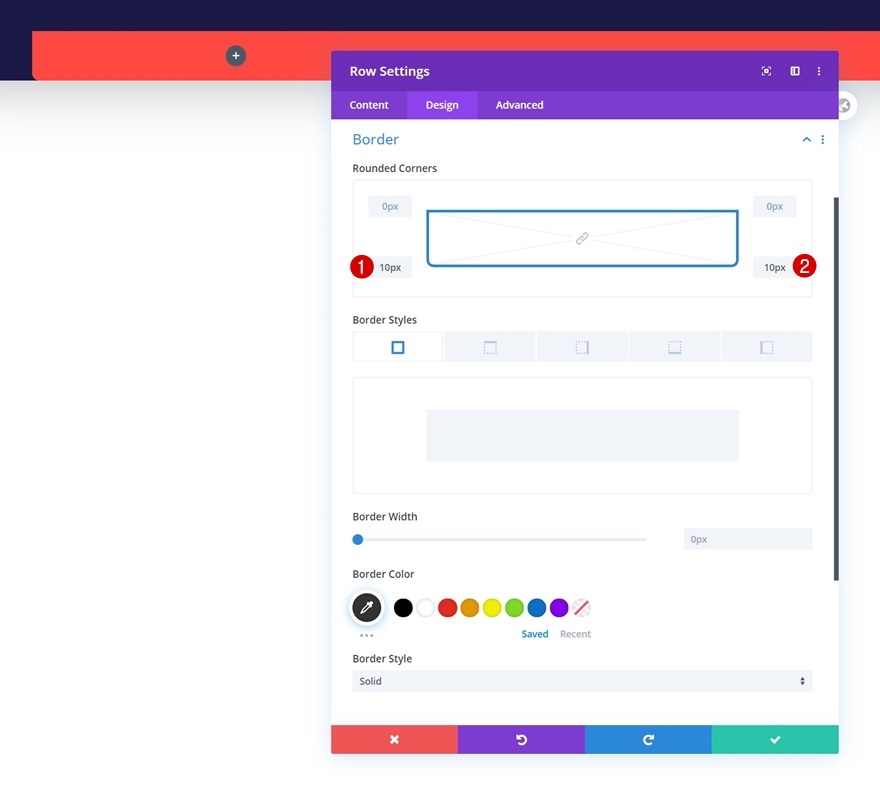Switch to the Content tab
880x793 pixels.
[x=369, y=105]
